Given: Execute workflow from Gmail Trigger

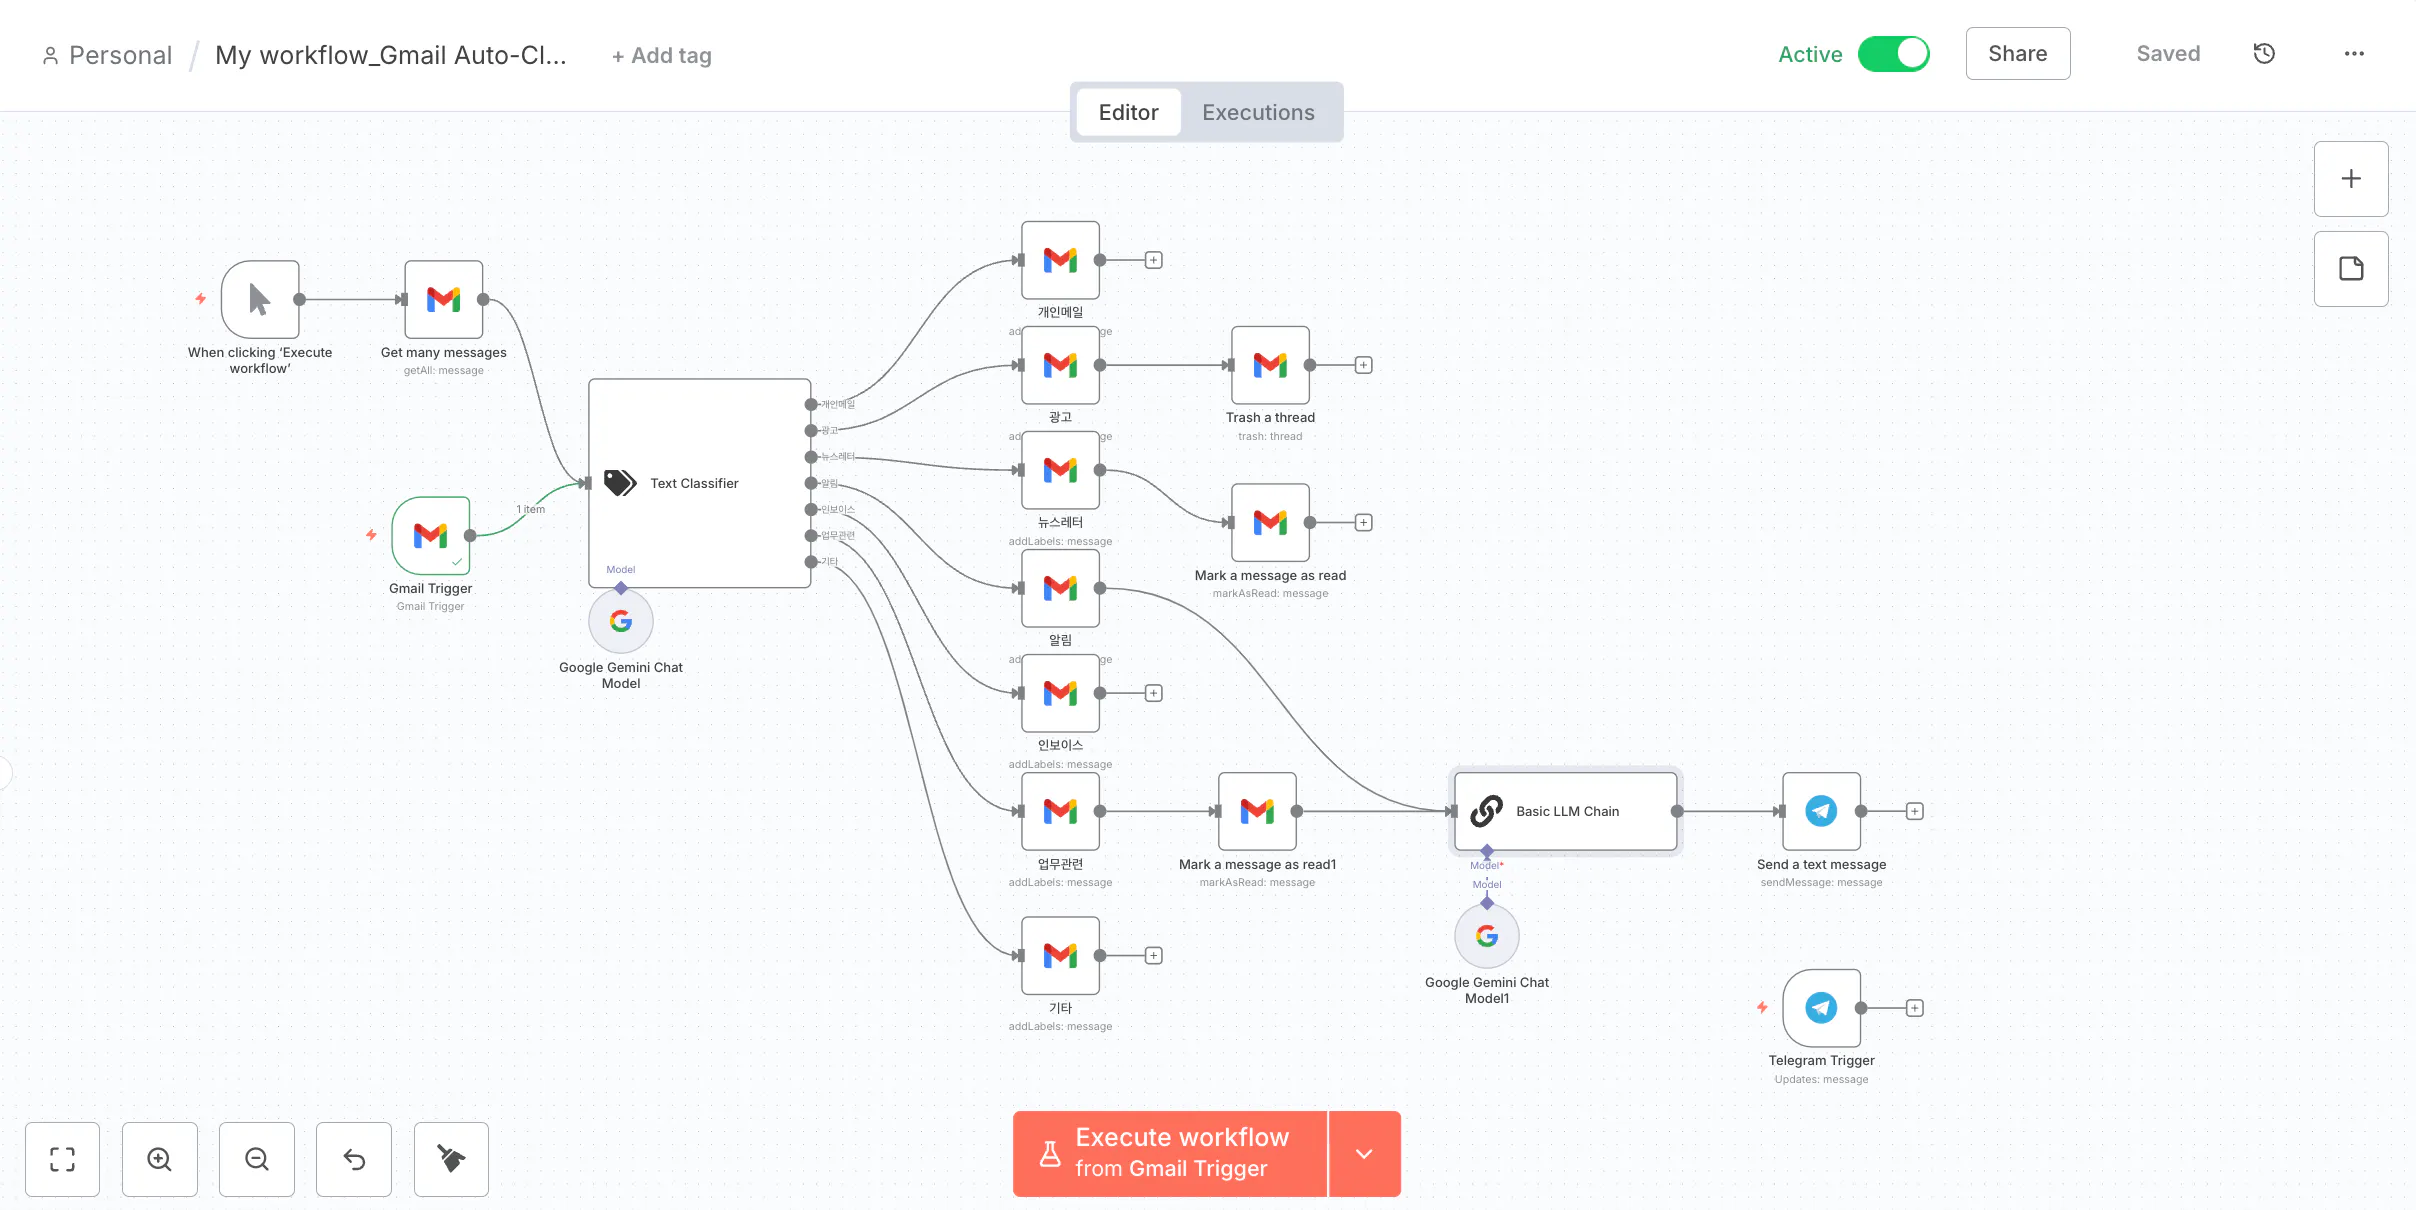Looking at the screenshot, I should click(1170, 1154).
